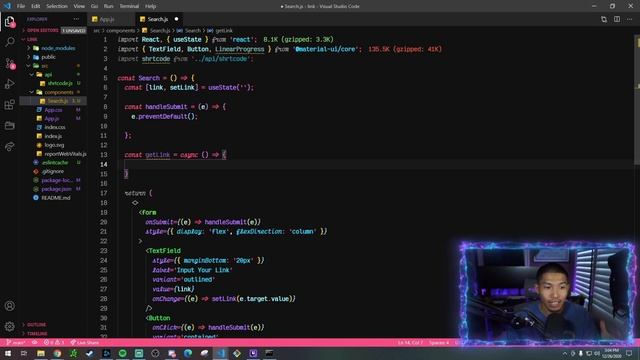This screenshot has height=360, width=640.
Task: Open the terminal app icon in the taskbar
Action: [x=269, y=353]
